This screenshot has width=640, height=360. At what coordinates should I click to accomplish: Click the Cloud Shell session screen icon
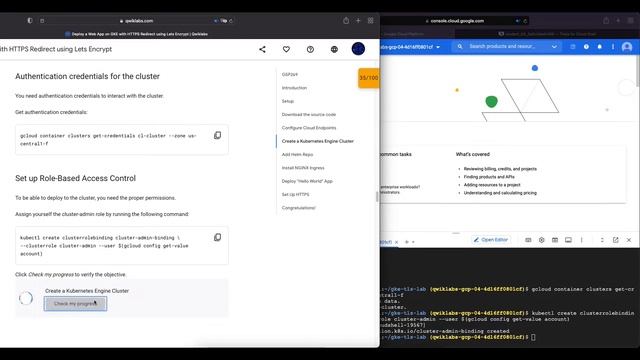tap(568, 240)
